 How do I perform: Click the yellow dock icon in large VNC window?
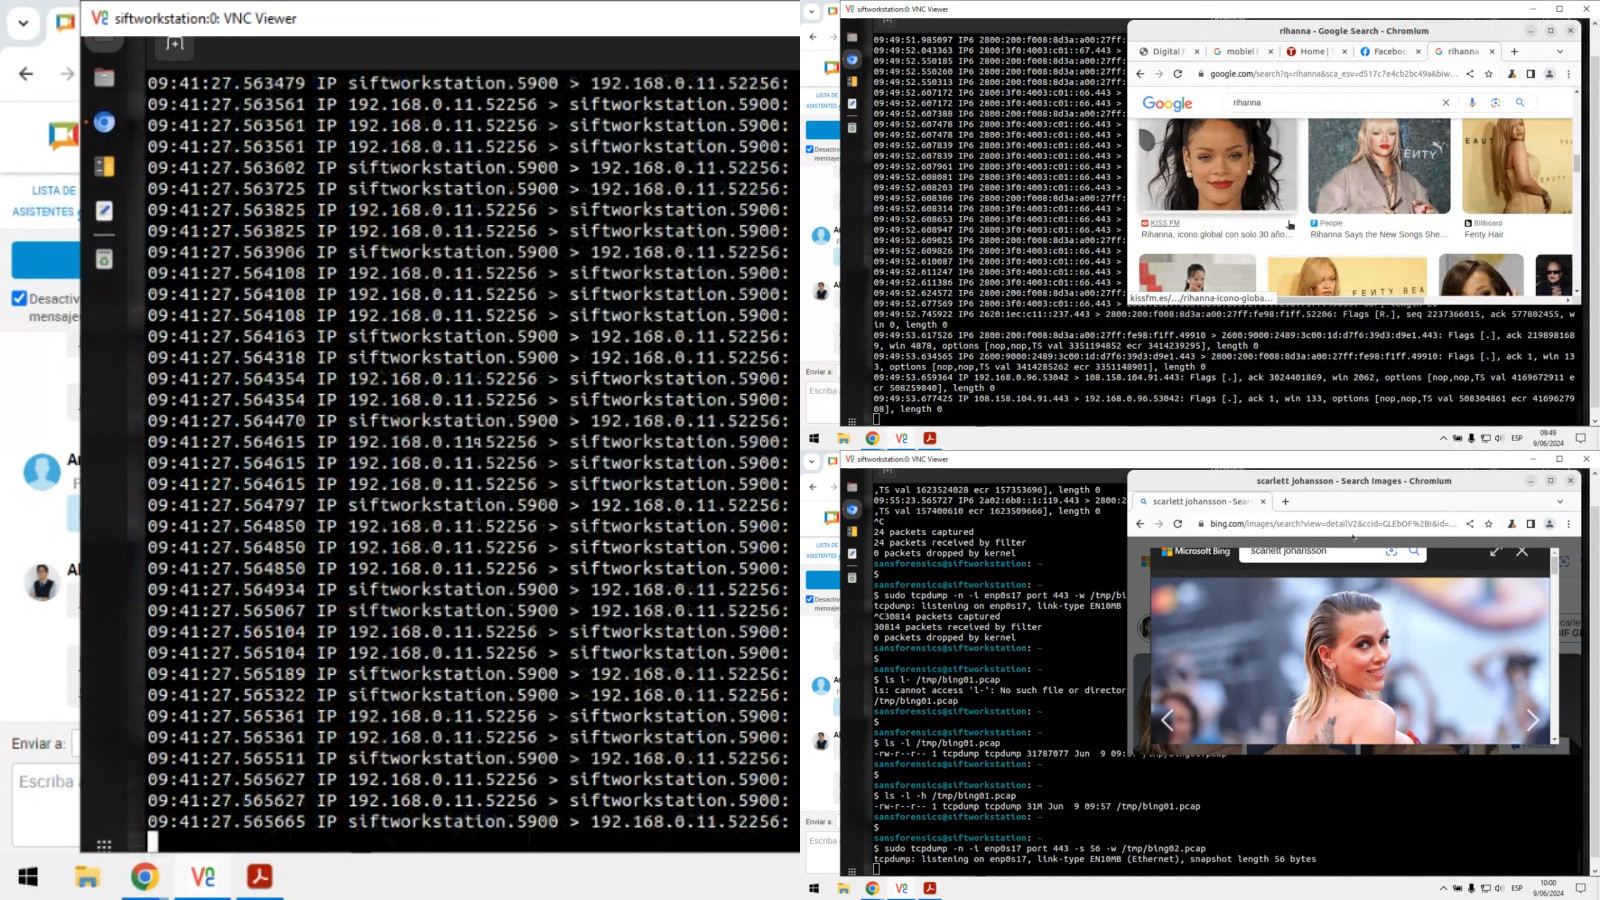coord(104,167)
